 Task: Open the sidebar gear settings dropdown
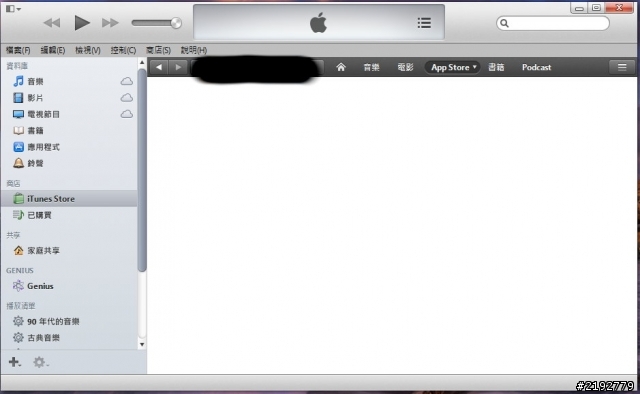[x=40, y=362]
